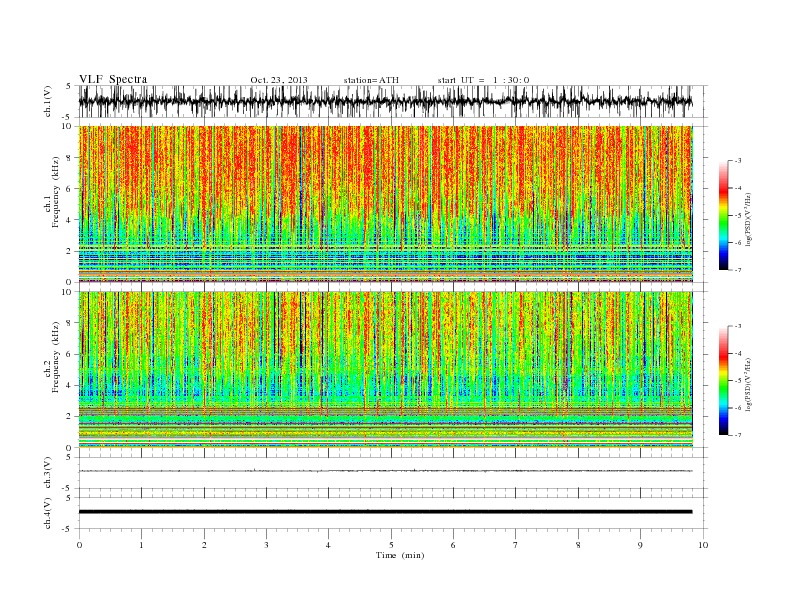Click the 'VLF Spectra' title text
Viewport: 792px width, 612px height.
coord(113,79)
